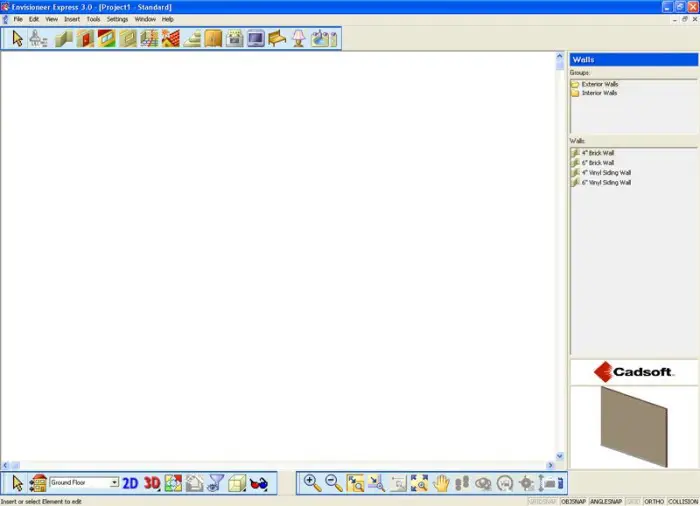The image size is (700, 506).
Task: Toggle OBJSNAP in status bar
Action: point(574,501)
